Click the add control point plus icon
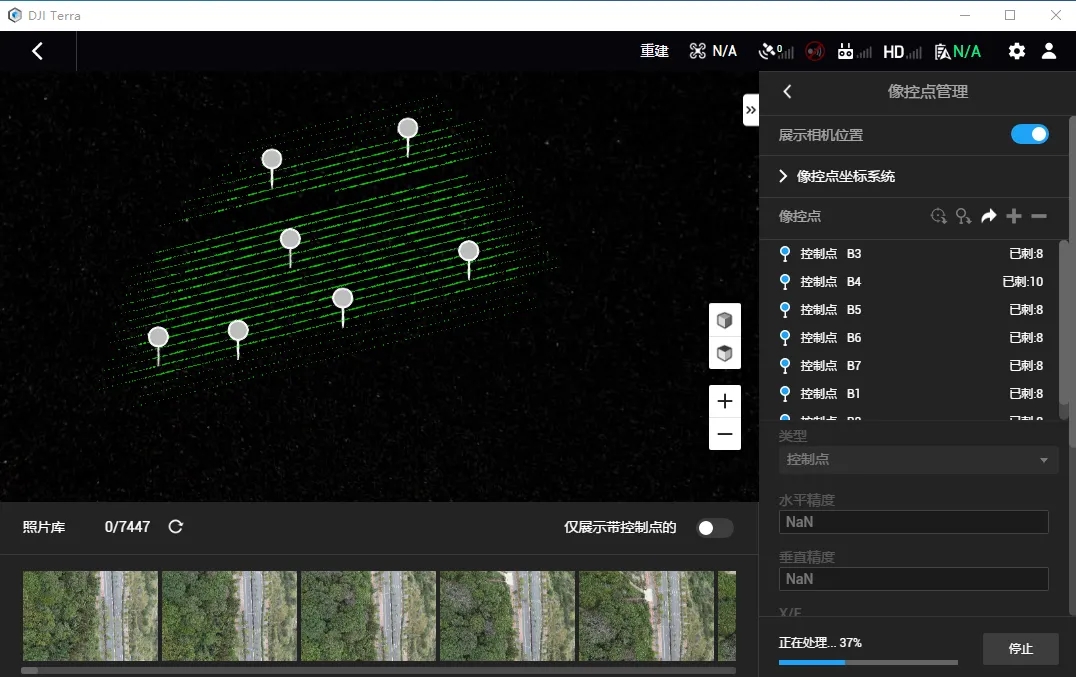Screen dimensions: 1076x677 [1014, 216]
